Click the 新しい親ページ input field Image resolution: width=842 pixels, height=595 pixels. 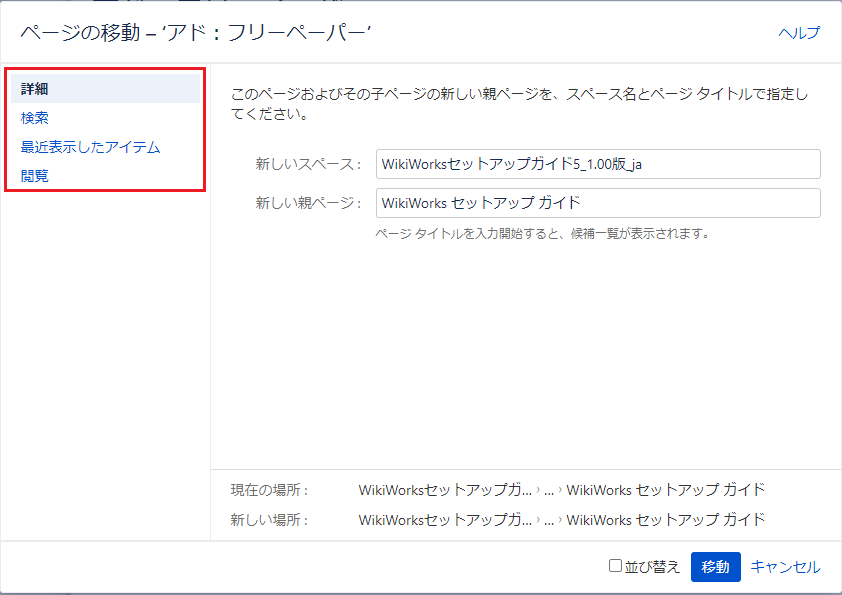click(598, 203)
